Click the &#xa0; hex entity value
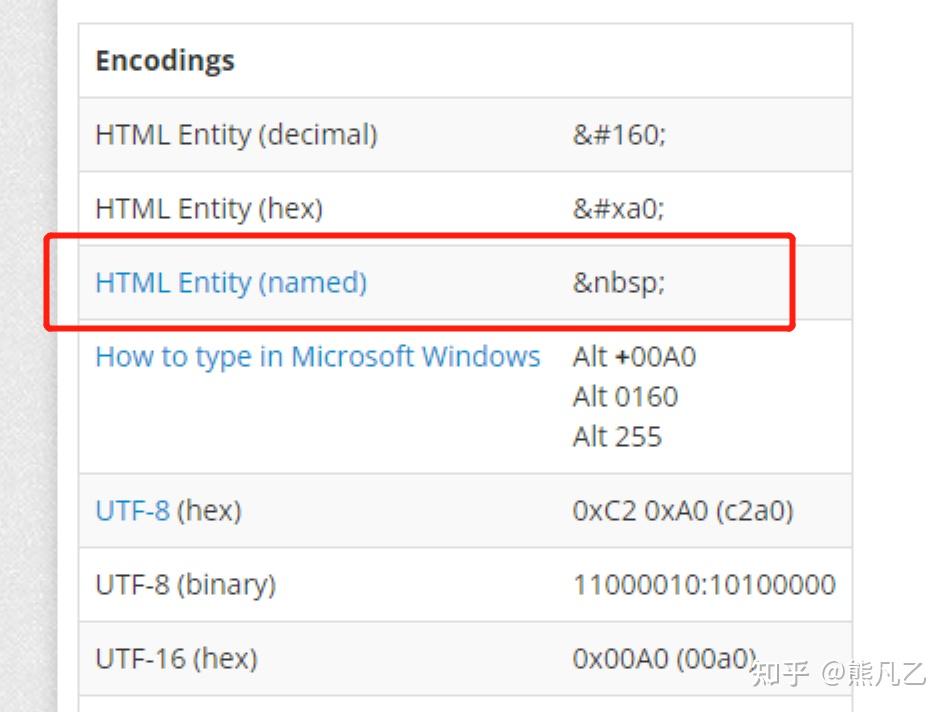The image size is (951, 712). (x=618, y=209)
